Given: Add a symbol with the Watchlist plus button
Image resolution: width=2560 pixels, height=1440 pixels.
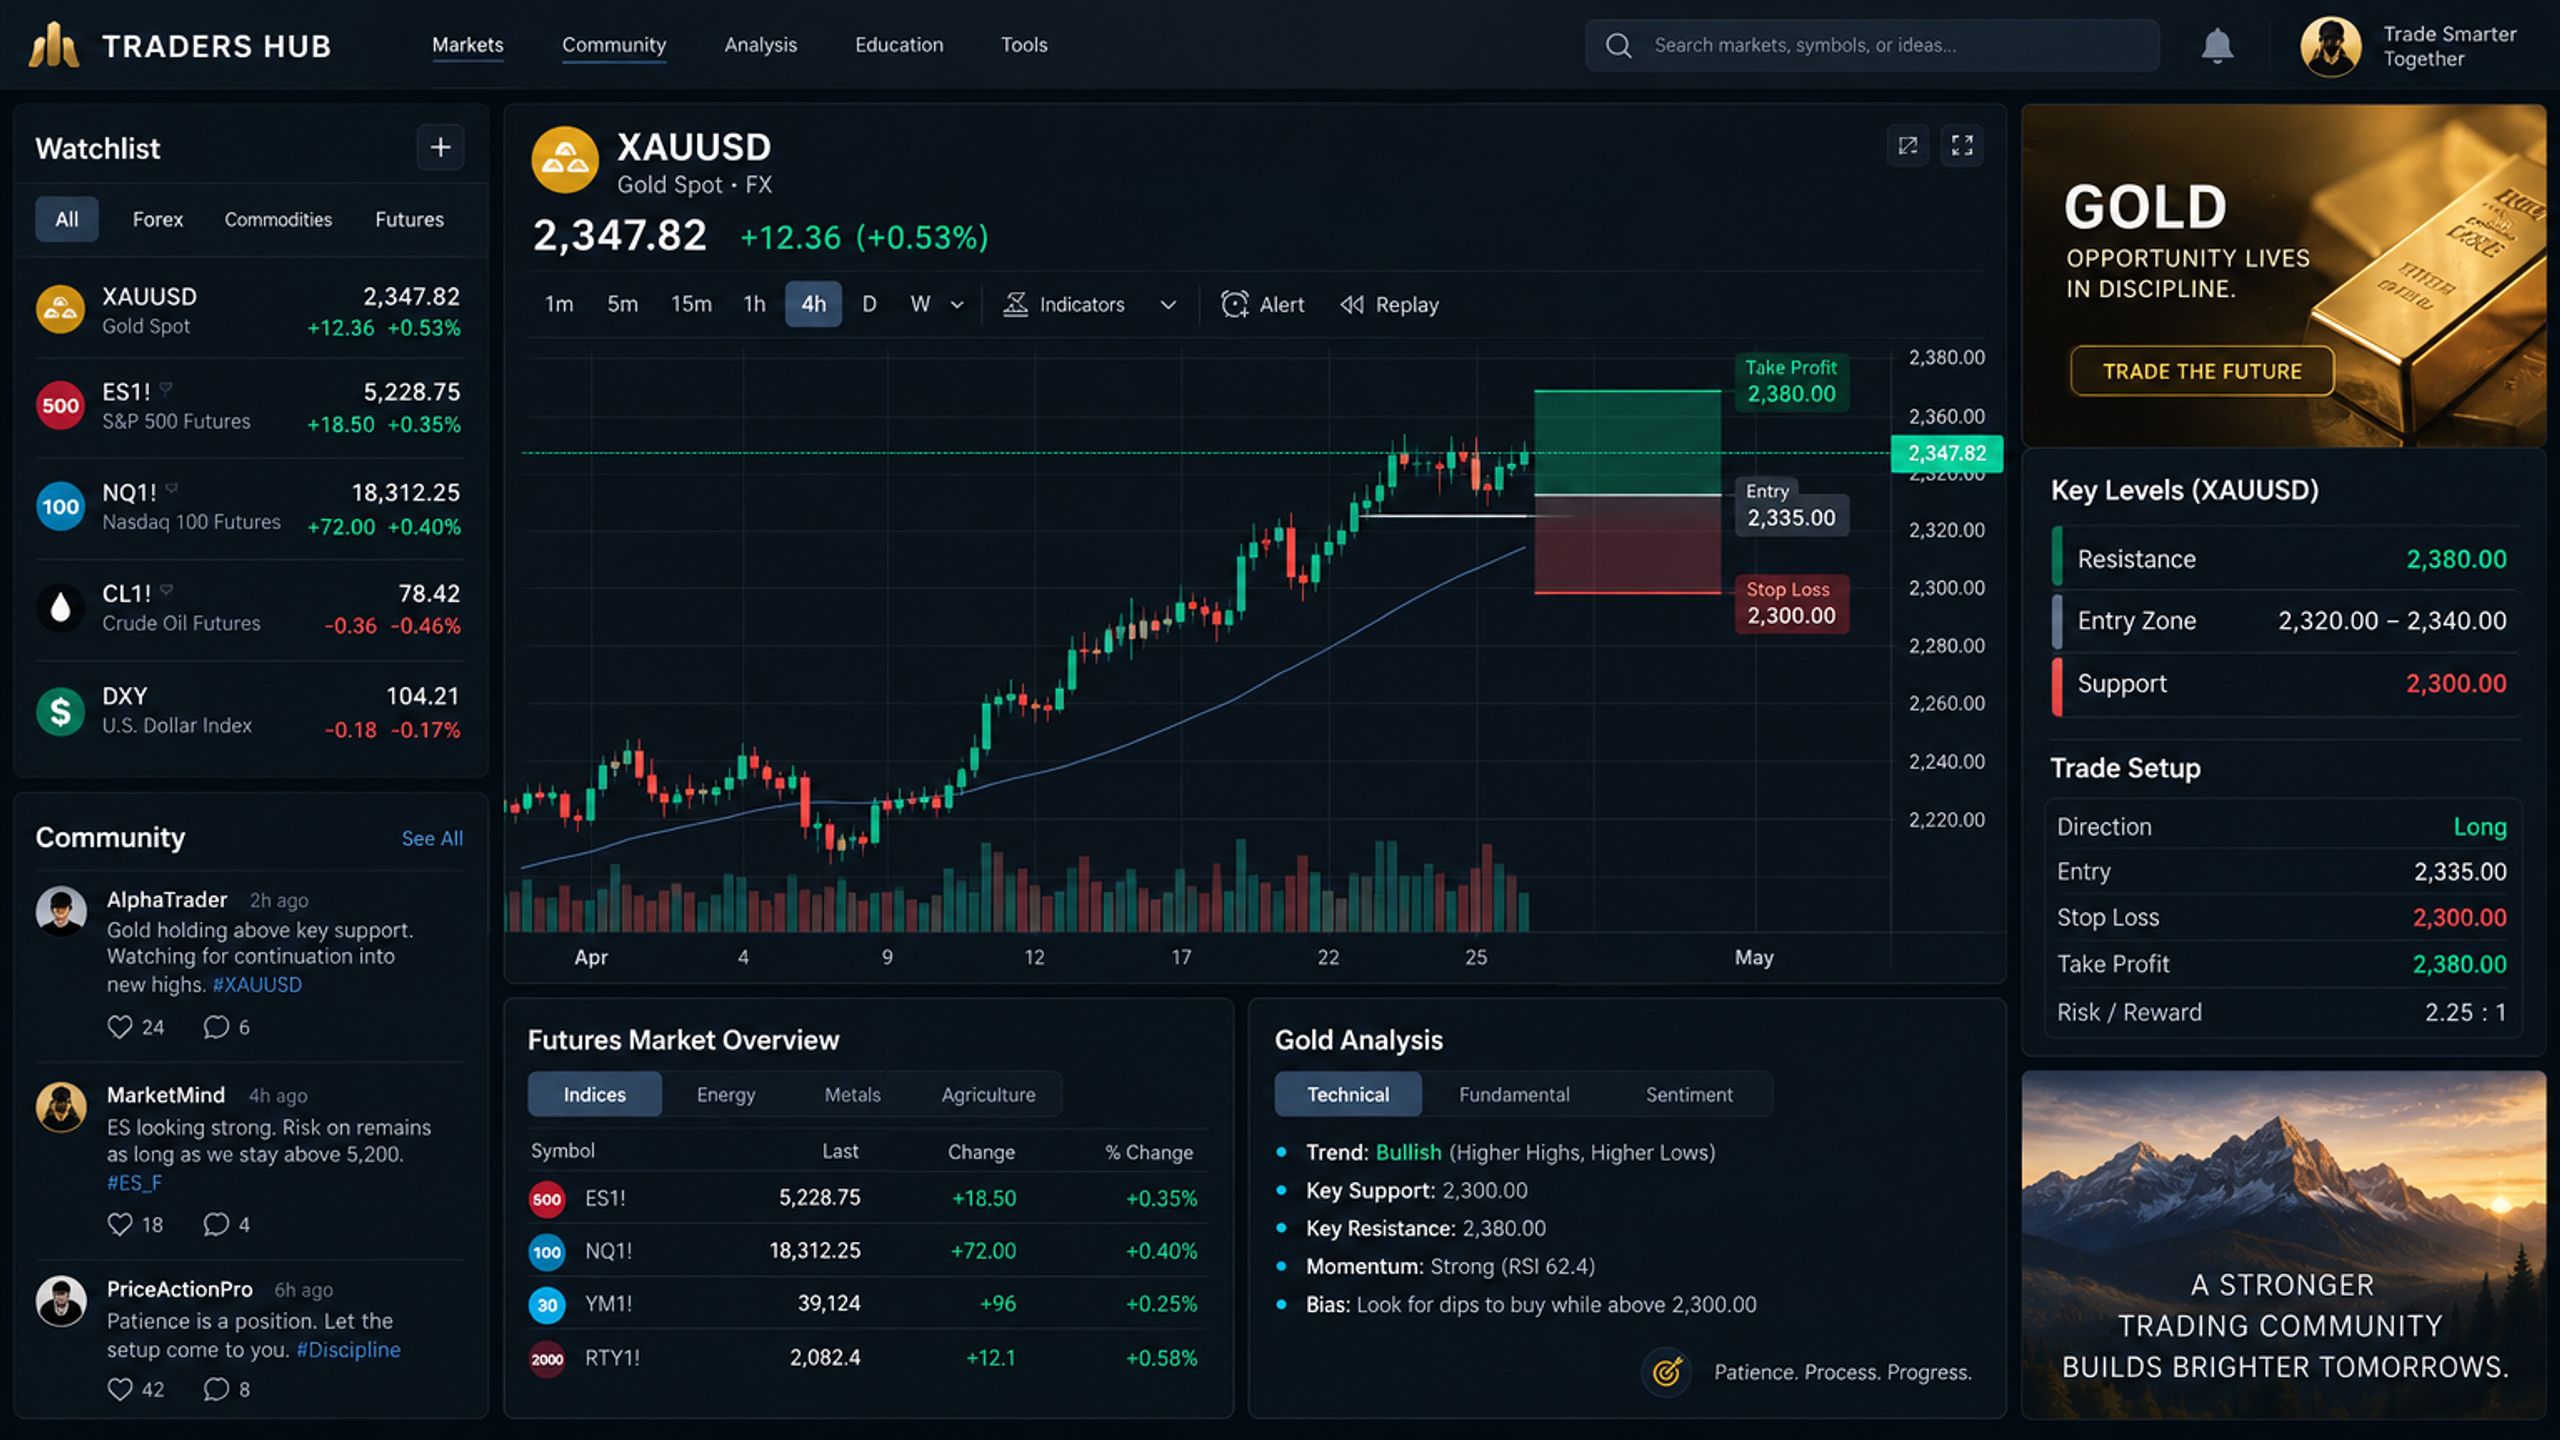Looking at the screenshot, I should pyautogui.click(x=440, y=148).
